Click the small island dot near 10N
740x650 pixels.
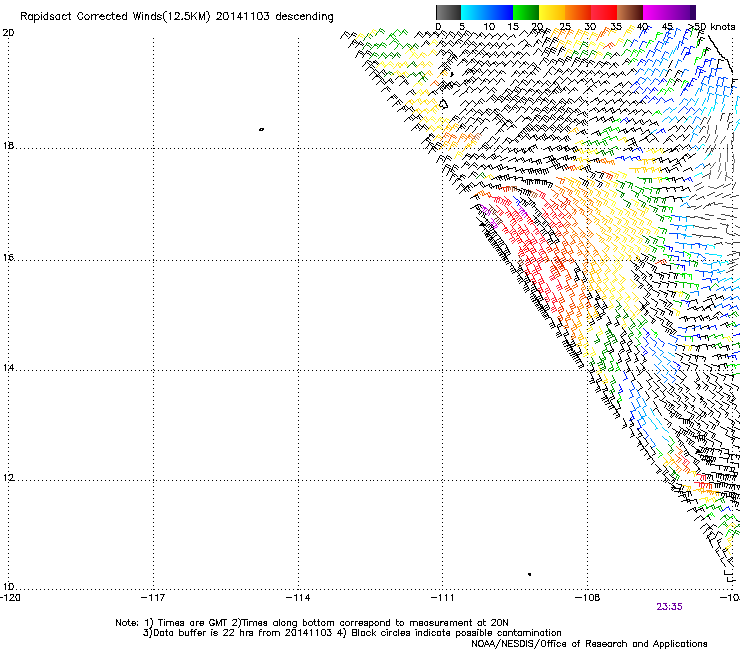click(x=530, y=574)
